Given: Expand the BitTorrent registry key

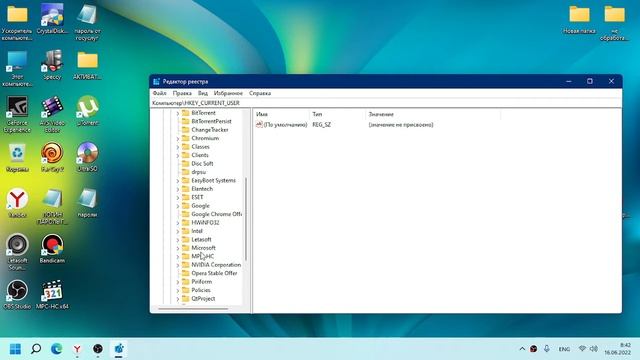Looking at the screenshot, I should point(178,113).
